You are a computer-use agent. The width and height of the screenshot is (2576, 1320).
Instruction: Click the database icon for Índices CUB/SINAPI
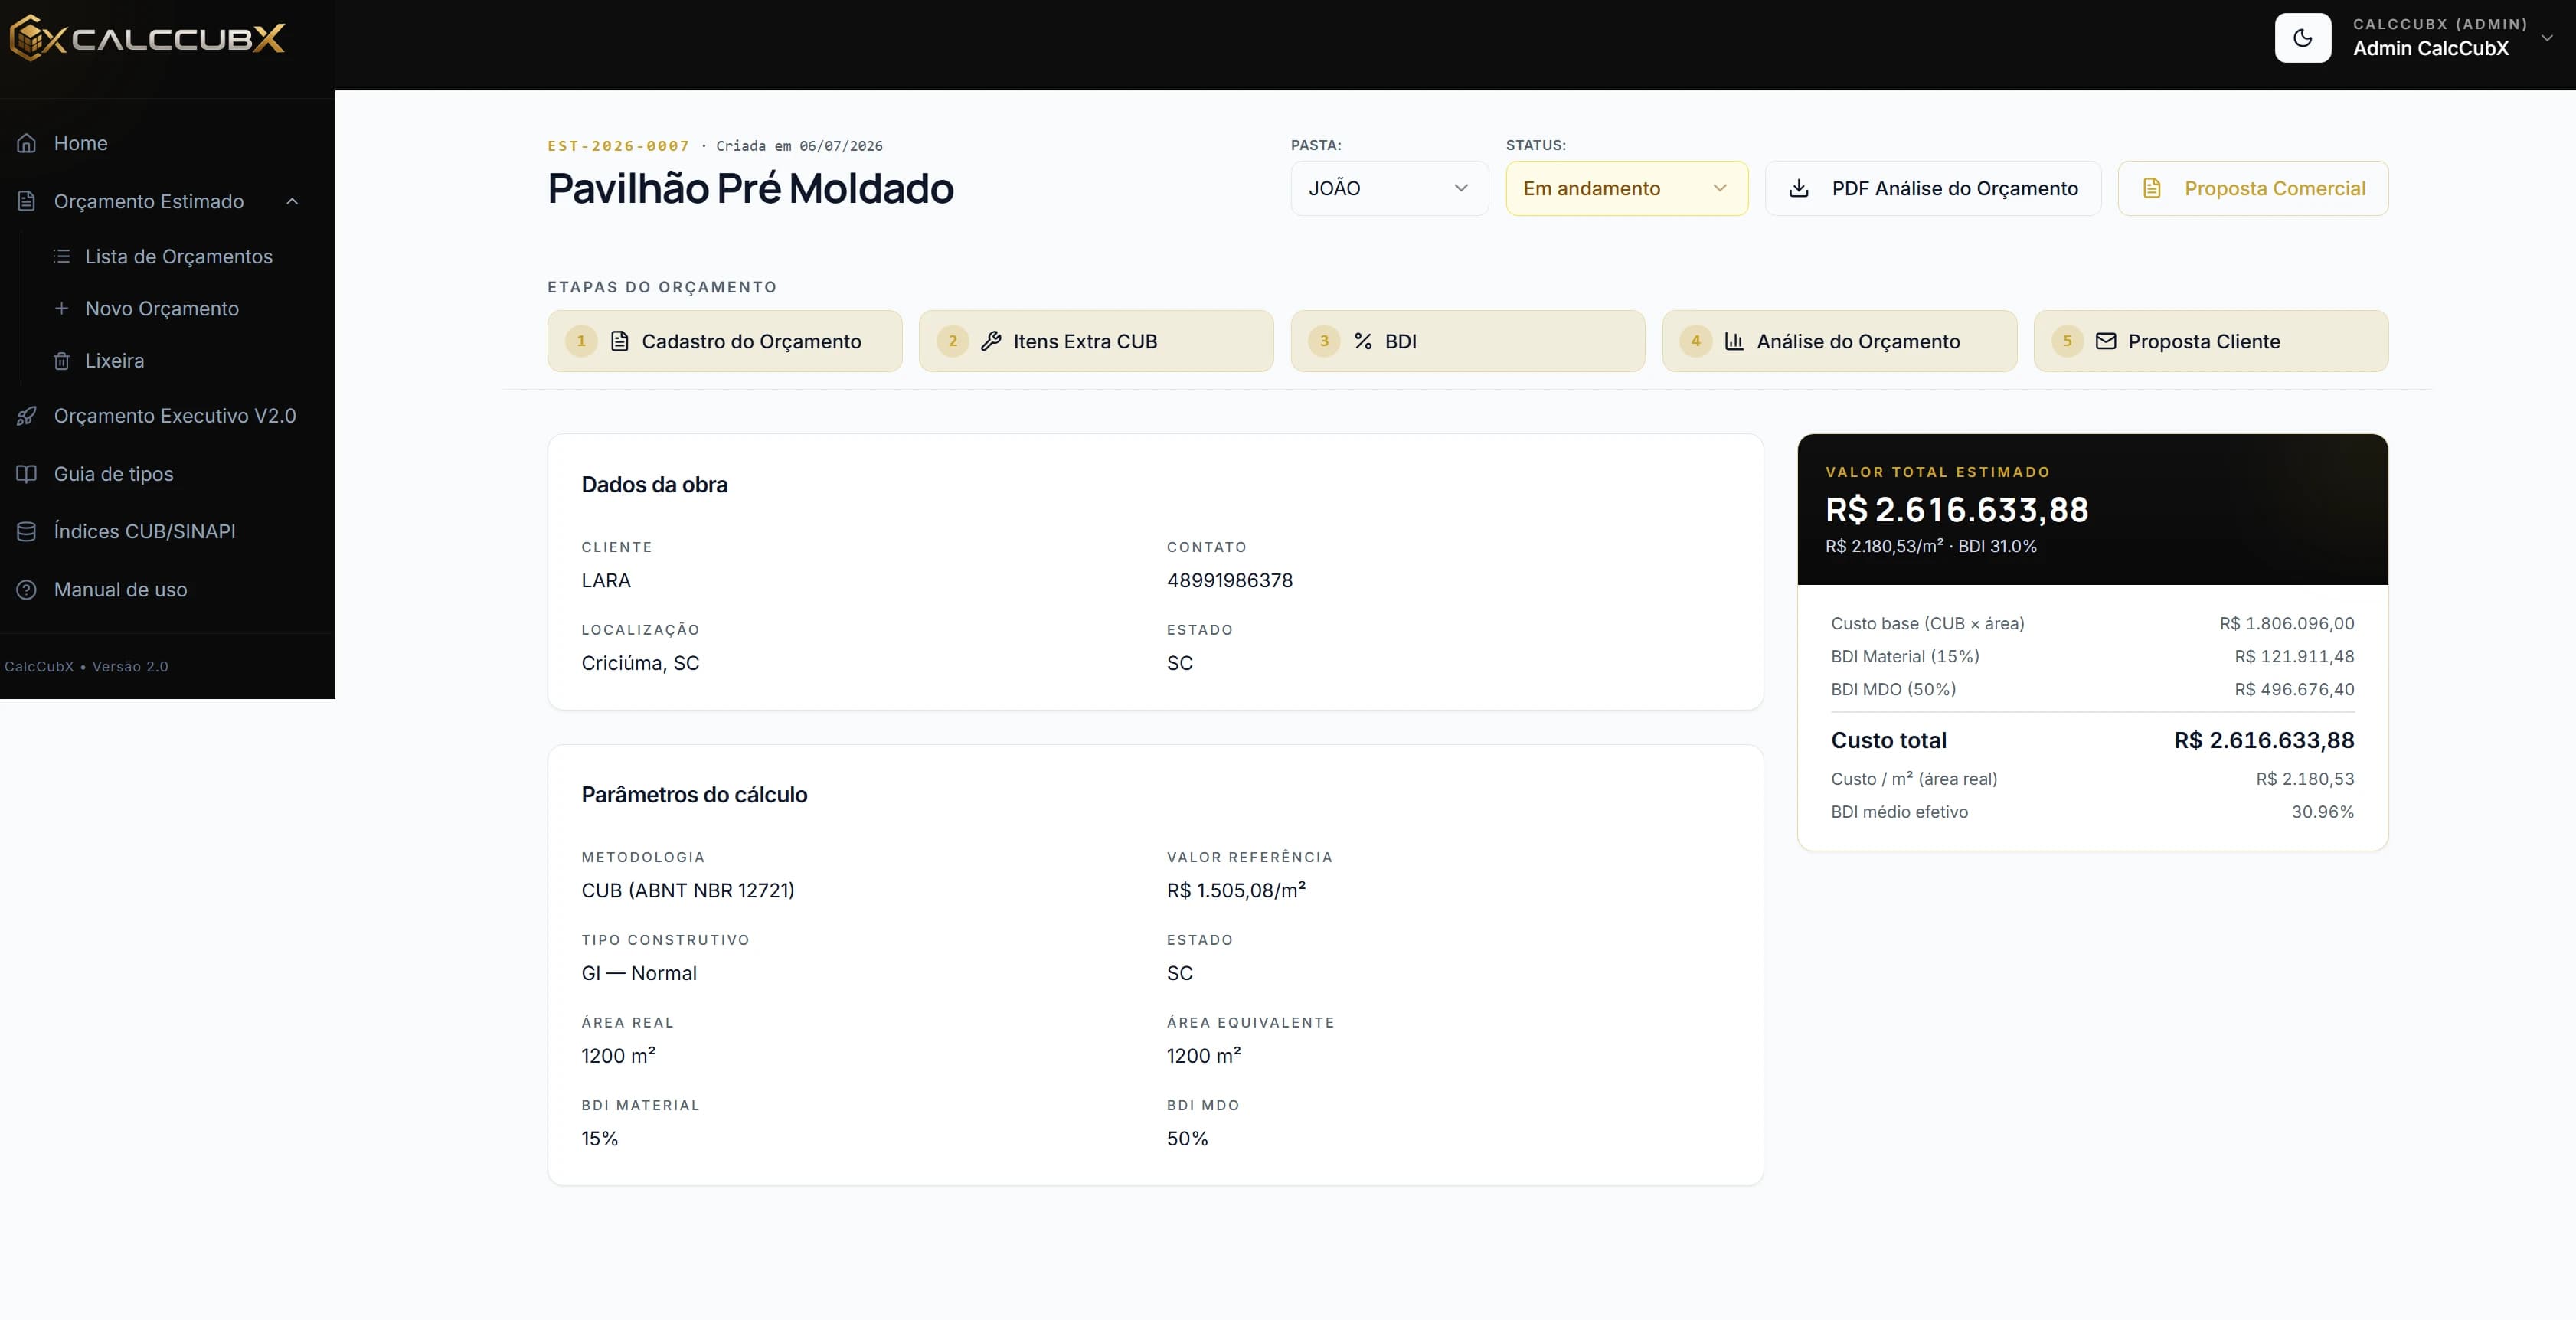point(27,531)
